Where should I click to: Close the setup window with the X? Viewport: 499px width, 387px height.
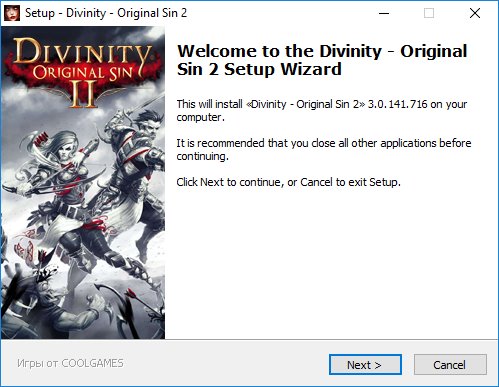[x=475, y=13]
